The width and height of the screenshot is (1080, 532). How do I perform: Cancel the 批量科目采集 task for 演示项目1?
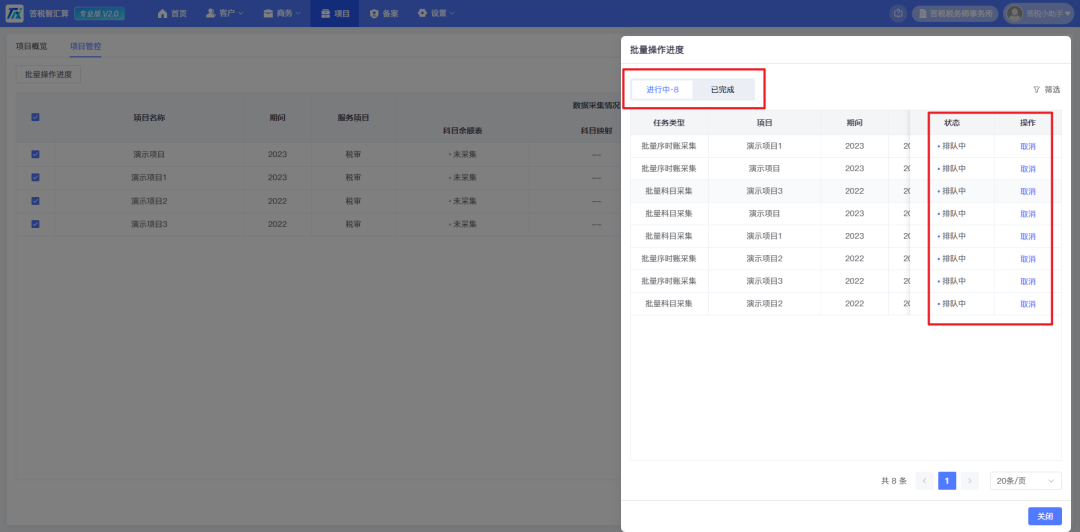(1028, 236)
